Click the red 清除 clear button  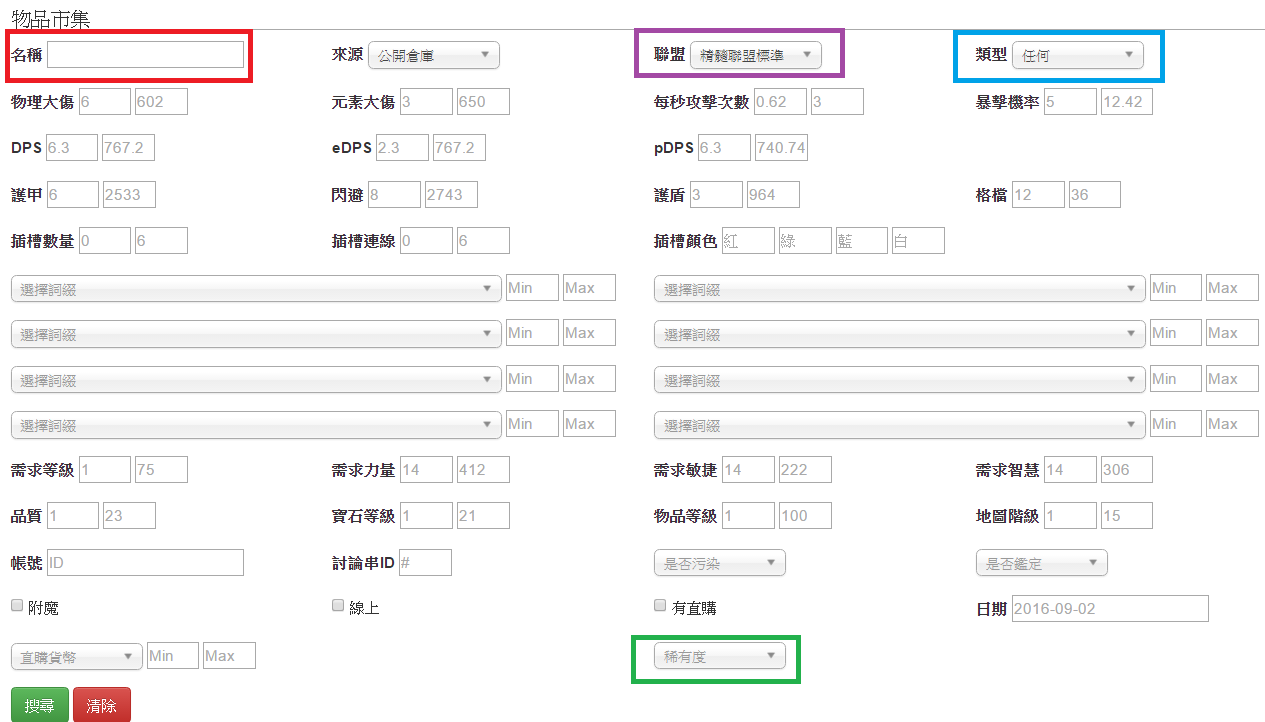tap(101, 704)
